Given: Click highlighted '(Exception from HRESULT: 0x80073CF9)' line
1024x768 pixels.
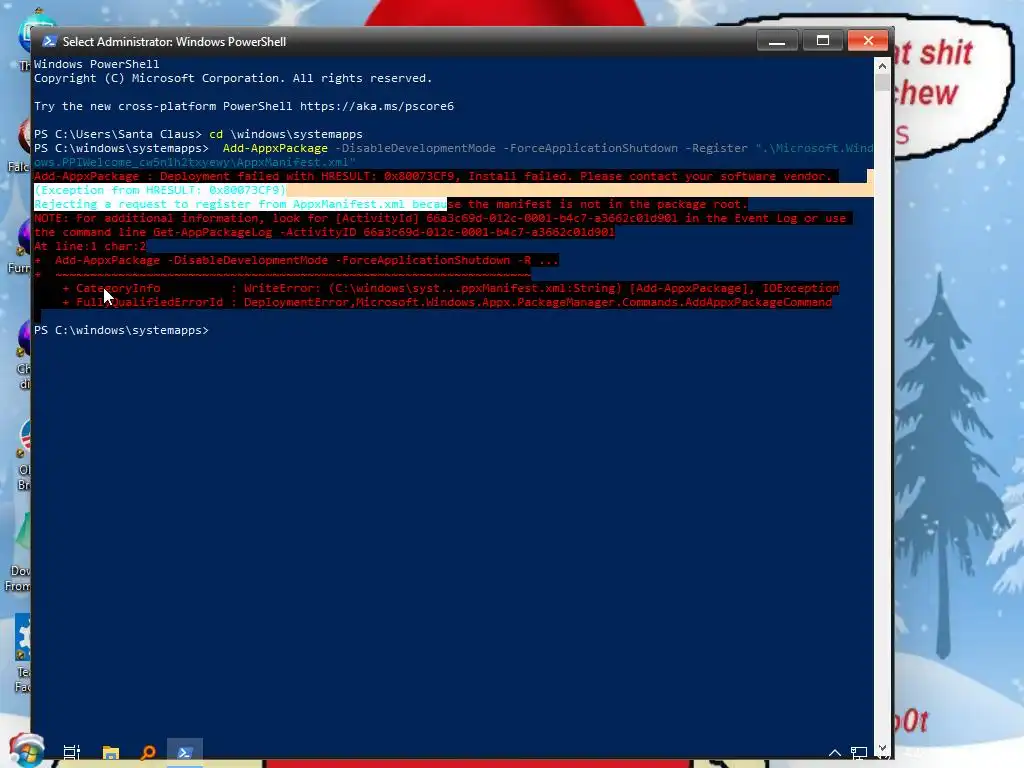Looking at the screenshot, I should [160, 190].
